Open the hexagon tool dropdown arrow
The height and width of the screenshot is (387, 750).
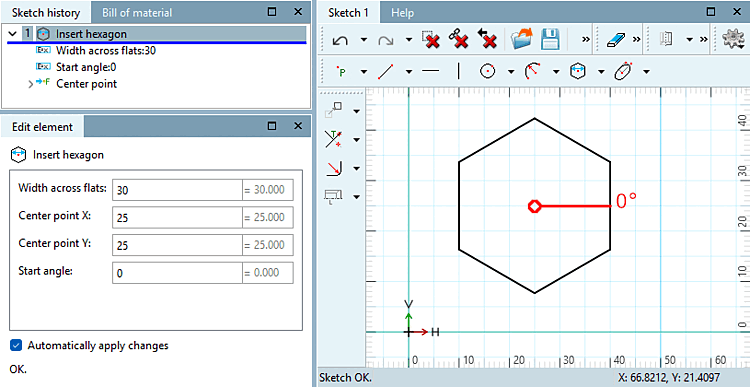(601, 72)
